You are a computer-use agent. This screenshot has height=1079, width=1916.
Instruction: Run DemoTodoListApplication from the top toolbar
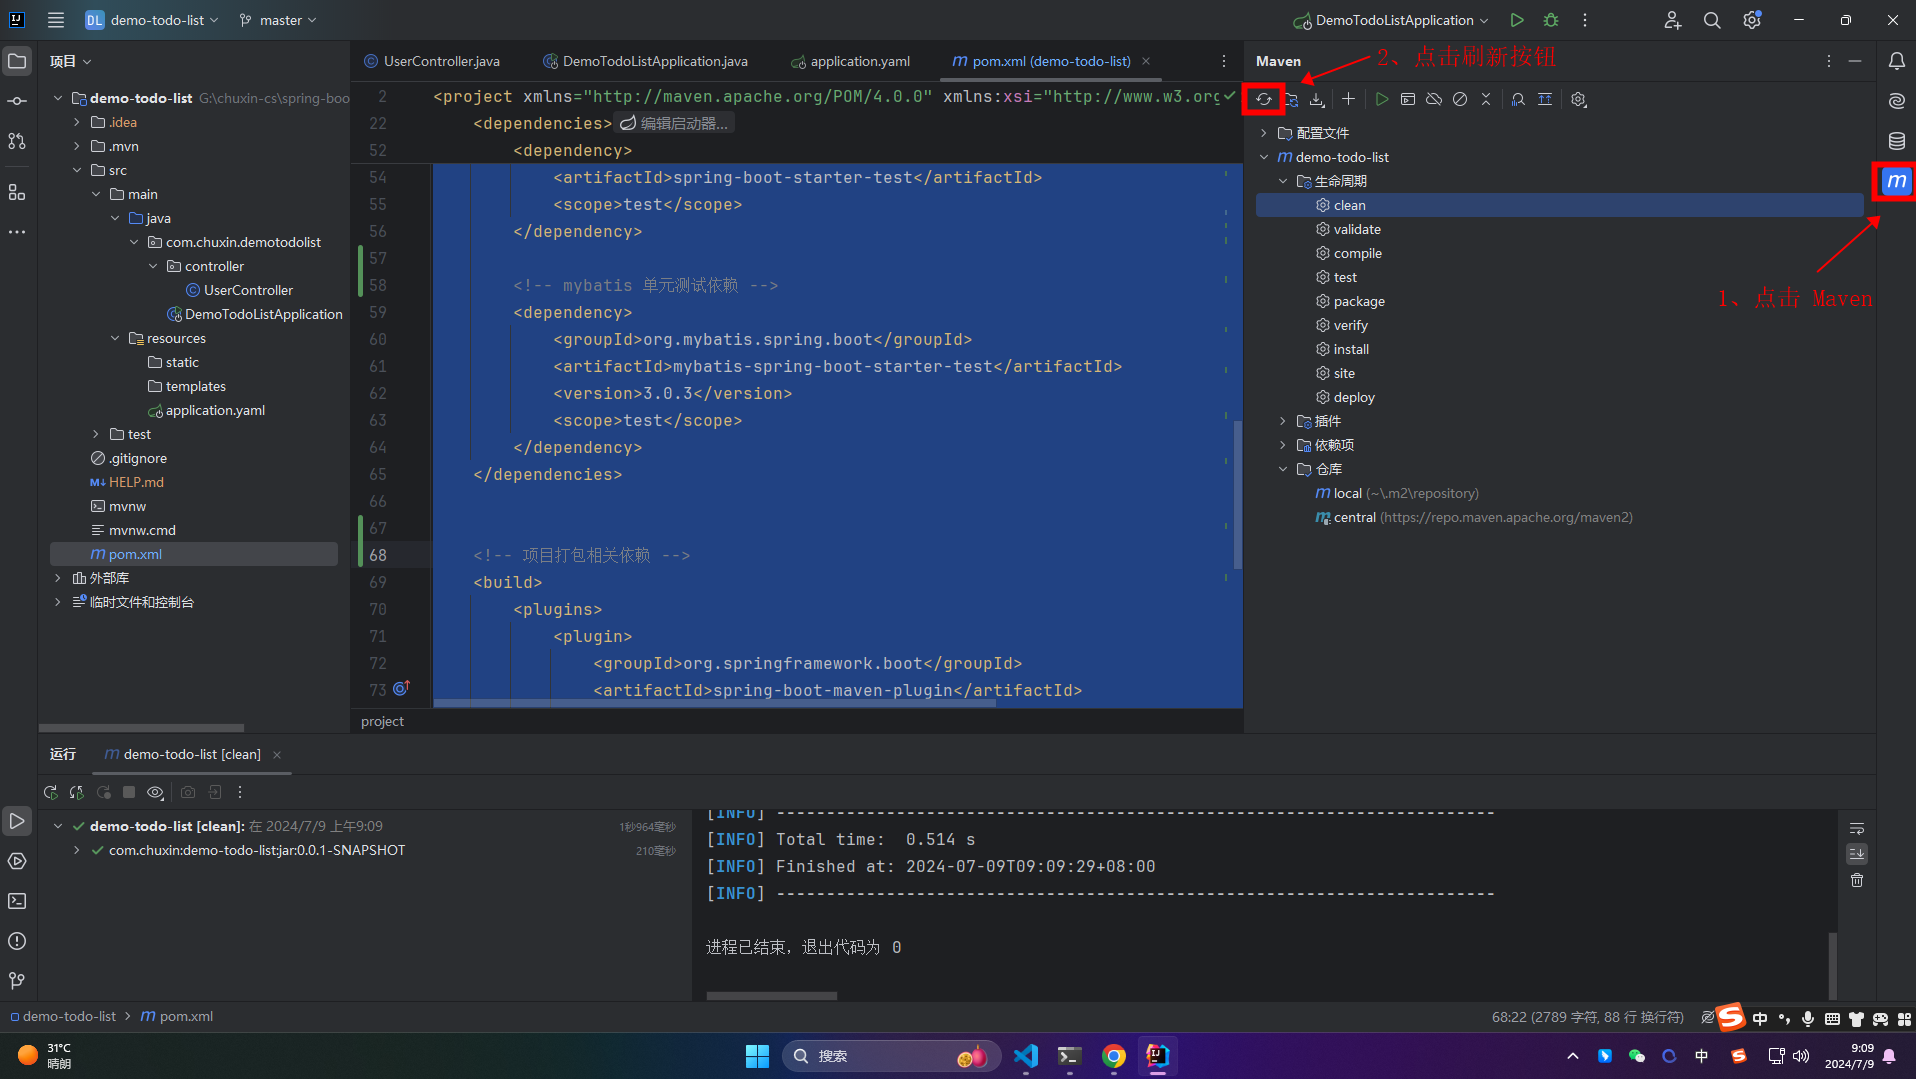(x=1517, y=20)
